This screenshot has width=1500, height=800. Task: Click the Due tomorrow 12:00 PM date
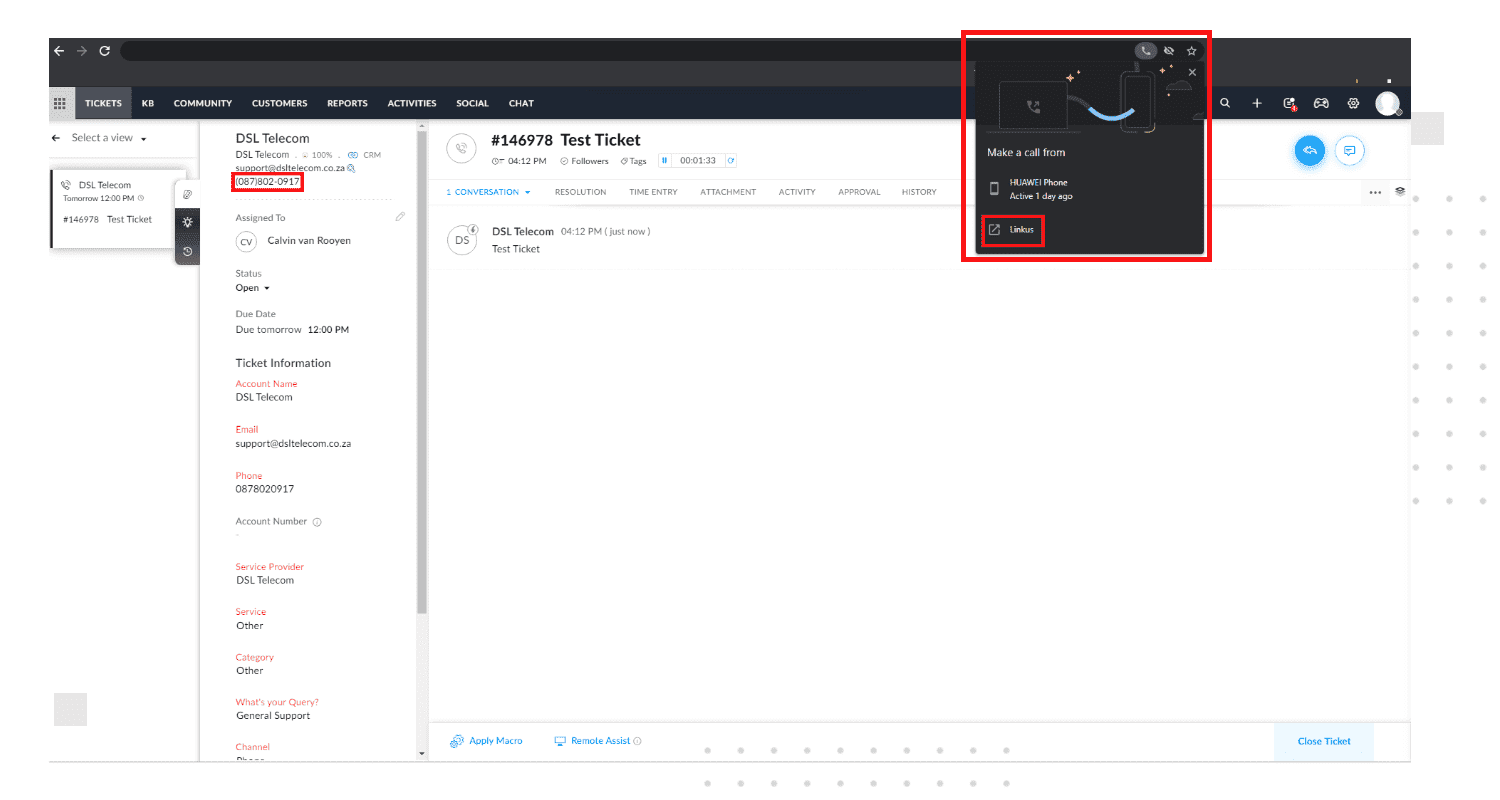click(292, 330)
